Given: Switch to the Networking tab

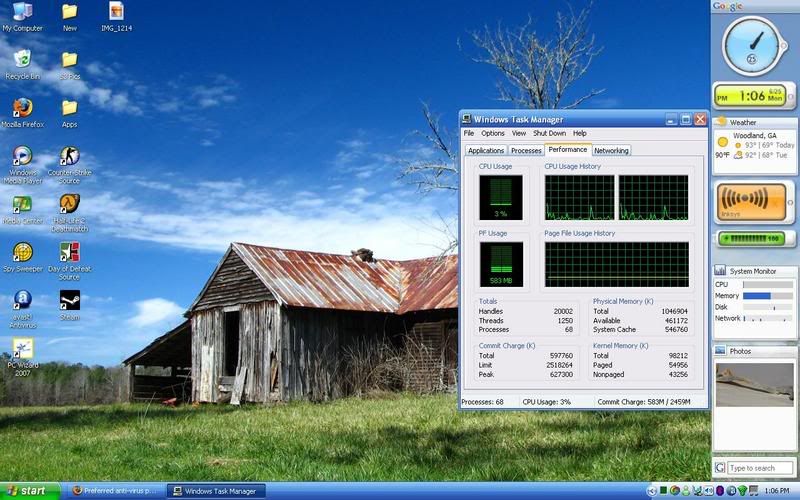Looking at the screenshot, I should coord(611,150).
